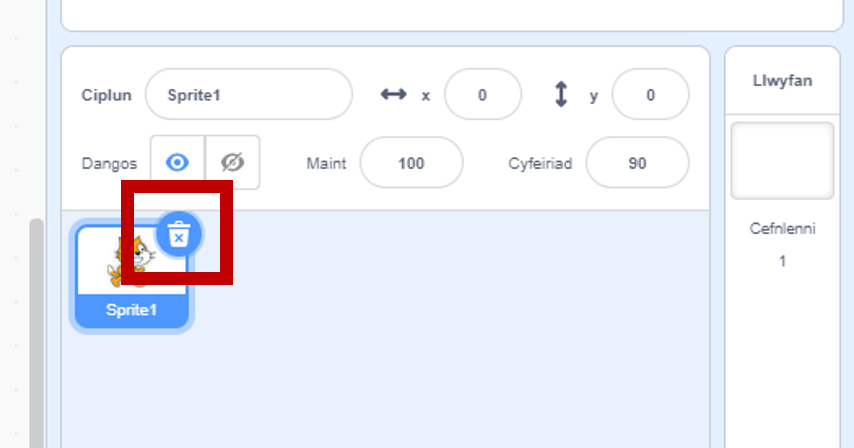Hide the sprite with the crossed-eye icon

233,162
